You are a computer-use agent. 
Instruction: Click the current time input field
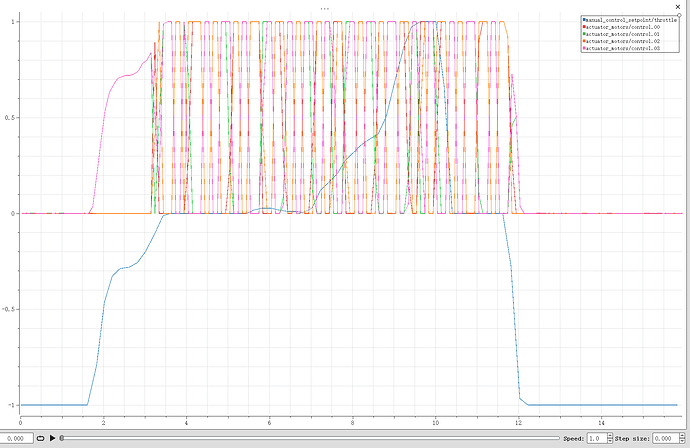(x=17, y=438)
